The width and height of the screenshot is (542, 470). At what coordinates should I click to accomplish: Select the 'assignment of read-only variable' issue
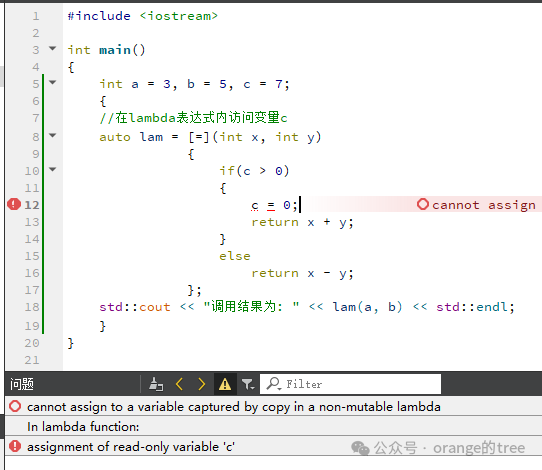(273, 447)
